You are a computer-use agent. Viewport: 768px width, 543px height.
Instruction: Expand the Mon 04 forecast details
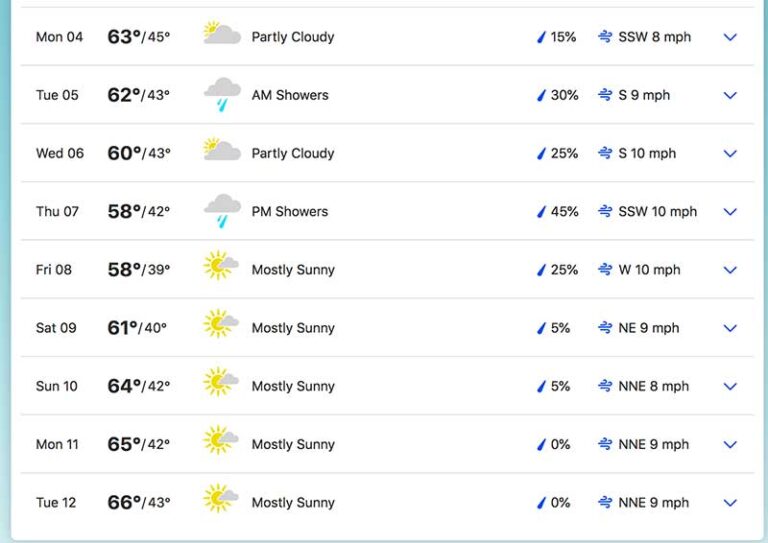730,37
